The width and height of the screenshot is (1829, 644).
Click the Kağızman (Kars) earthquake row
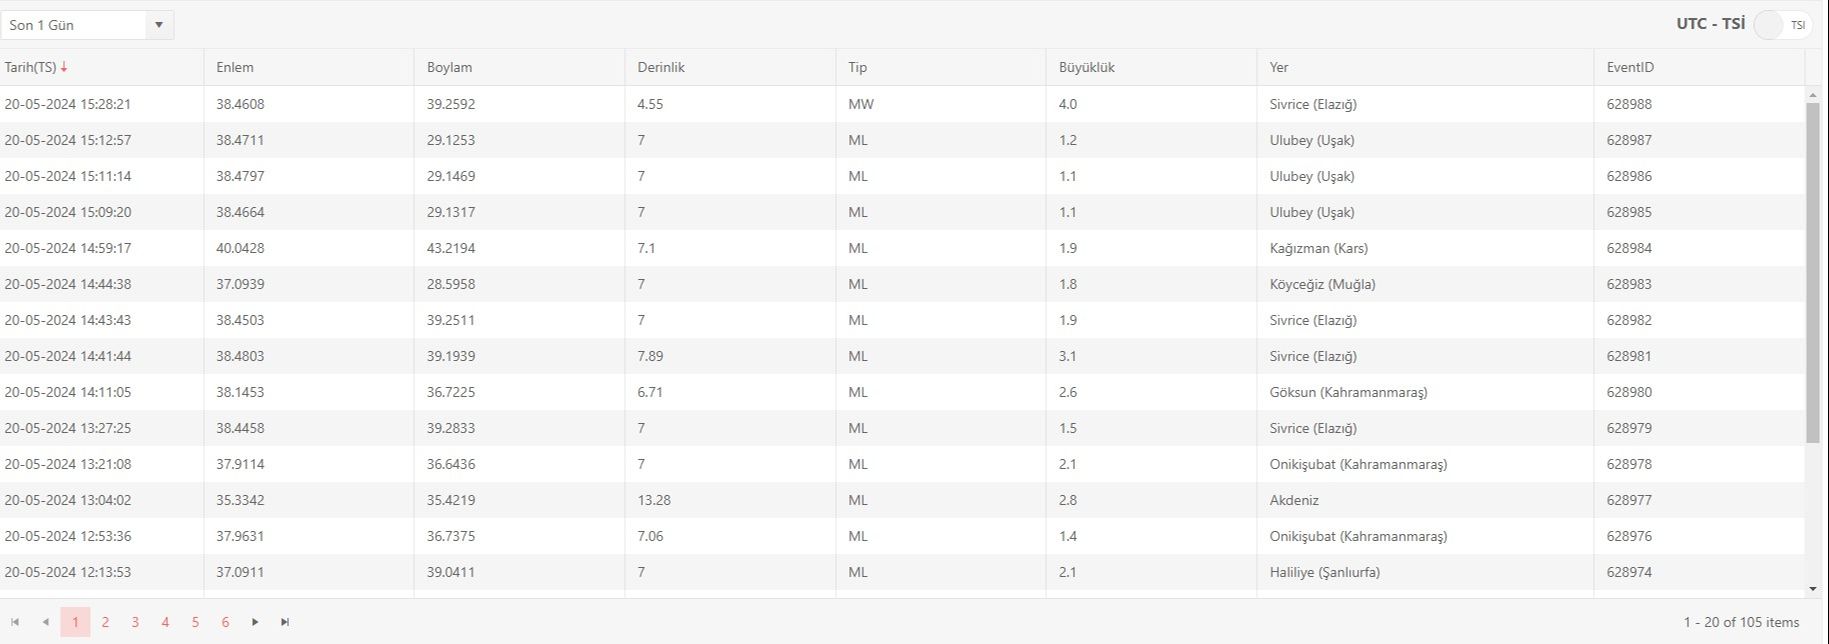tap(900, 248)
